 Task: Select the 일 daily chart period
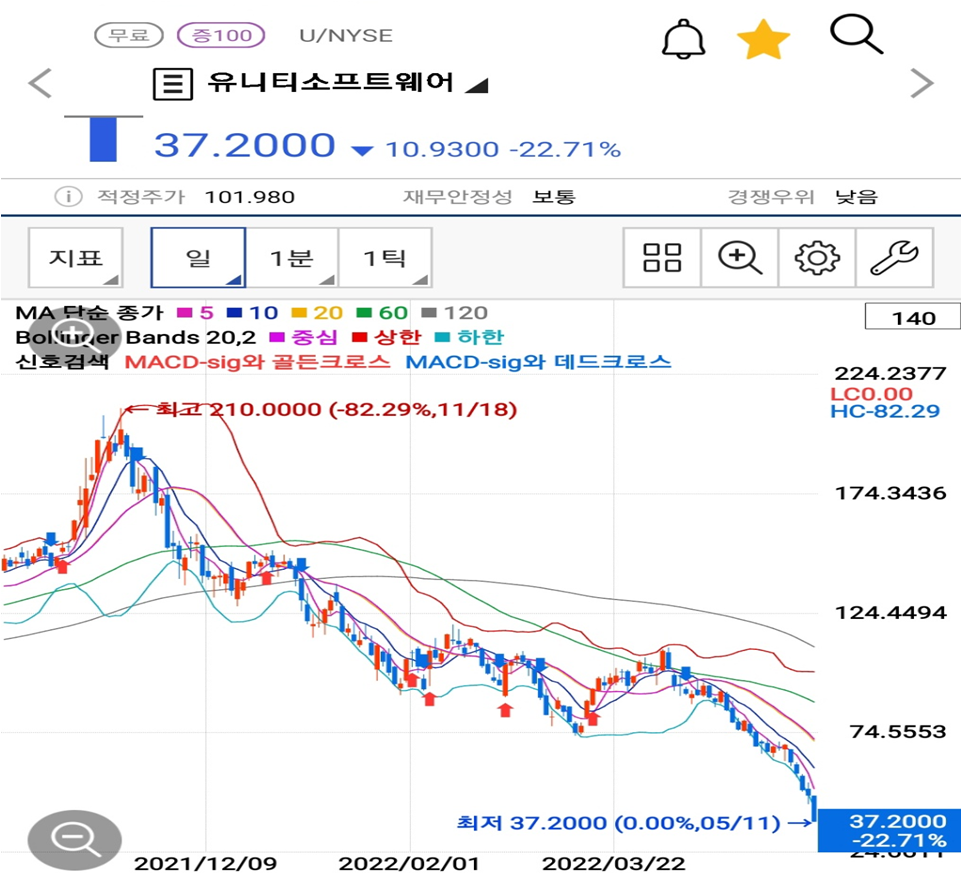[x=198, y=258]
